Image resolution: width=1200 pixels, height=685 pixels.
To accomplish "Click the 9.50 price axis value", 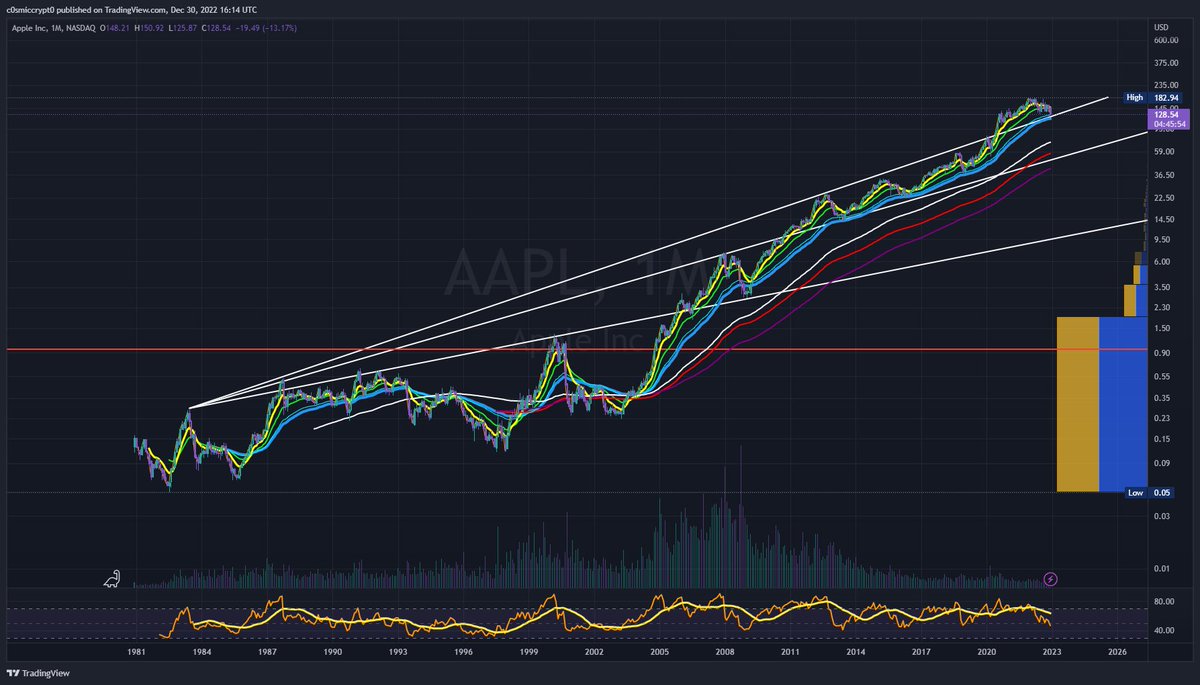I will (x=1161, y=240).
